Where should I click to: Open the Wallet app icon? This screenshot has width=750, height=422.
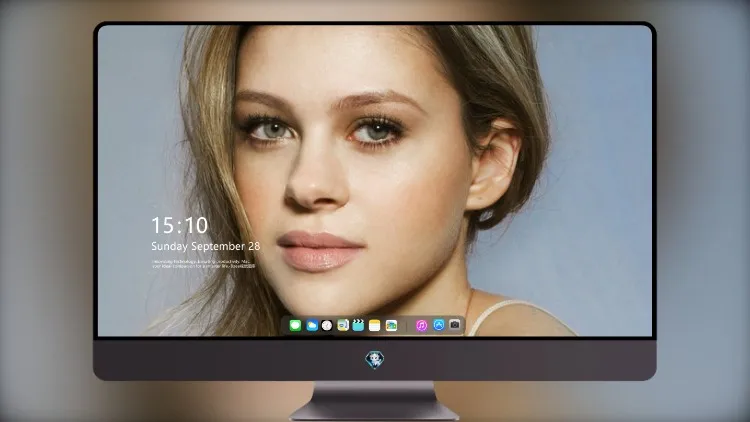[391, 325]
